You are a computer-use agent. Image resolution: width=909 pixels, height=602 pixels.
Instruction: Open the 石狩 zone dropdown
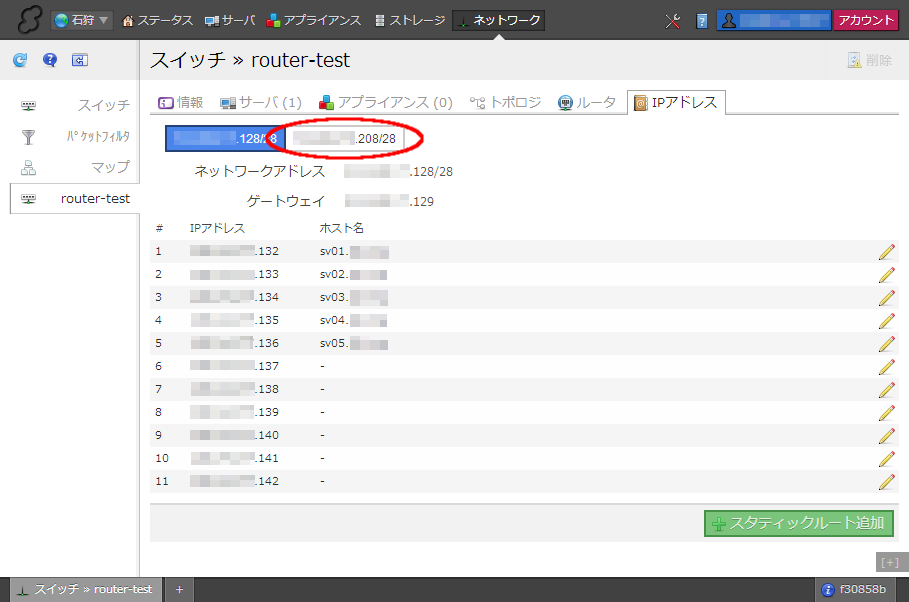82,20
